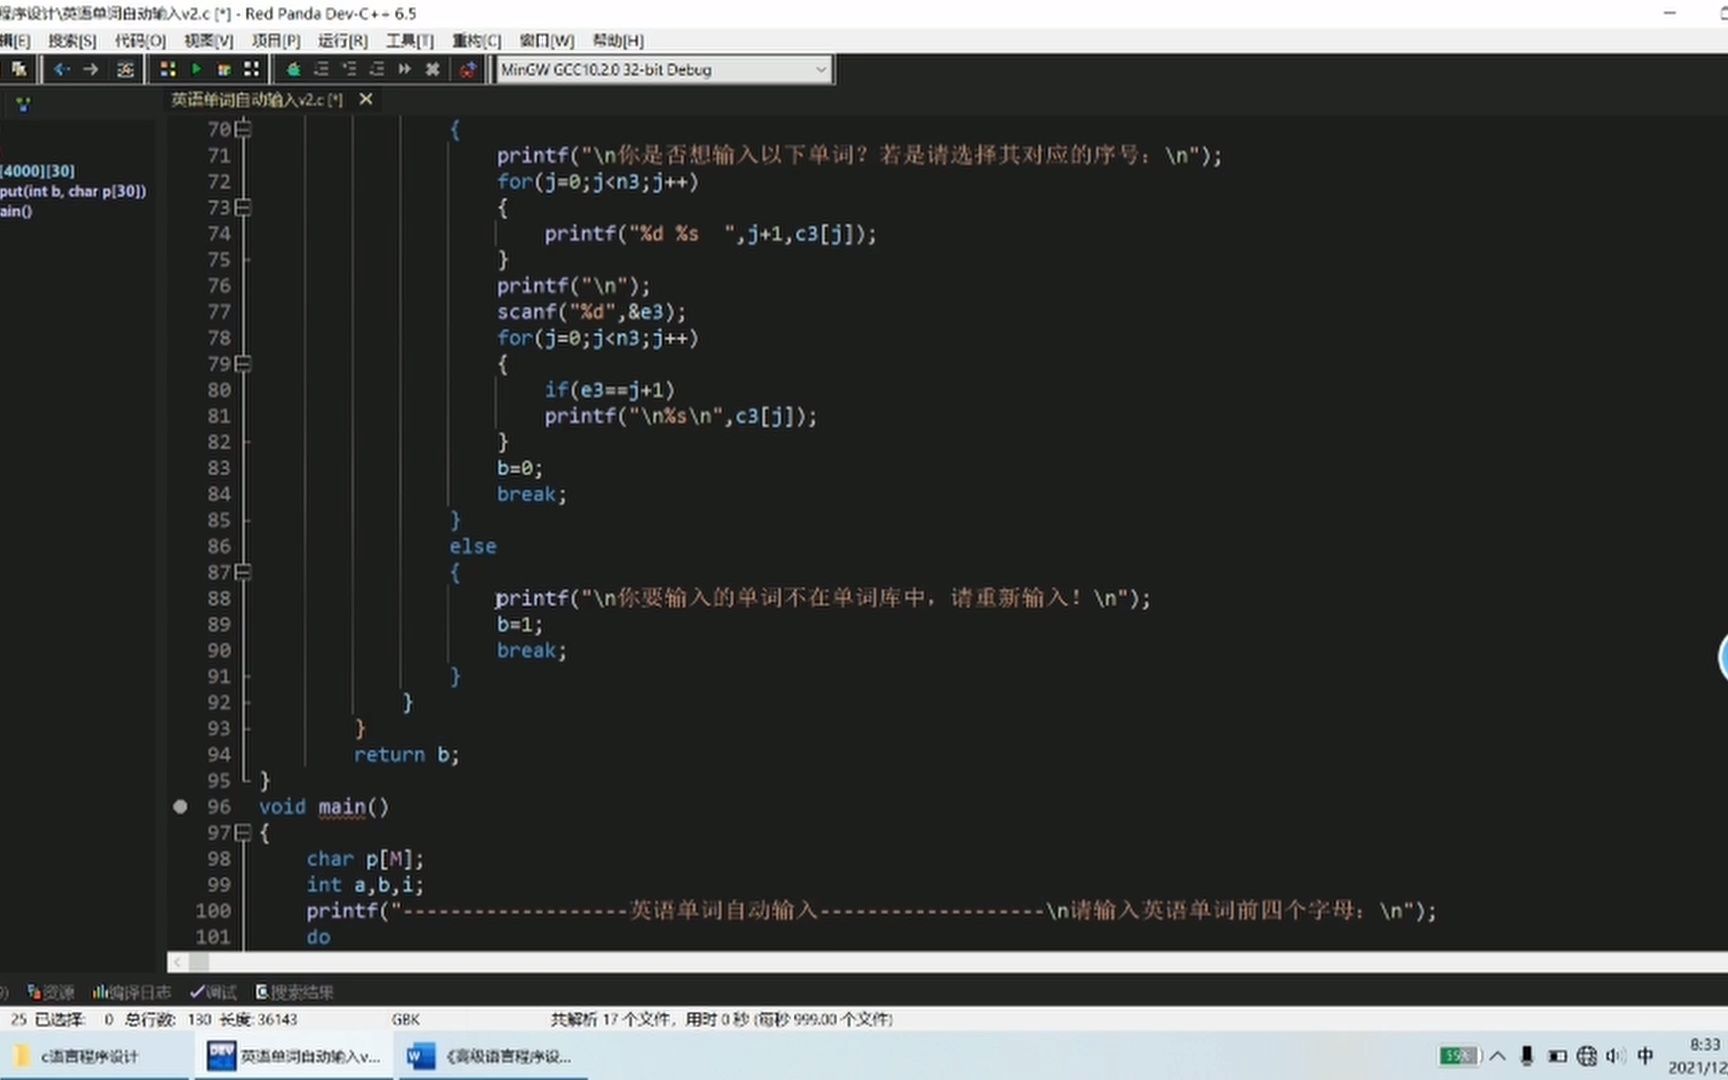Click the 'void main()' declaration on line 96

324,807
